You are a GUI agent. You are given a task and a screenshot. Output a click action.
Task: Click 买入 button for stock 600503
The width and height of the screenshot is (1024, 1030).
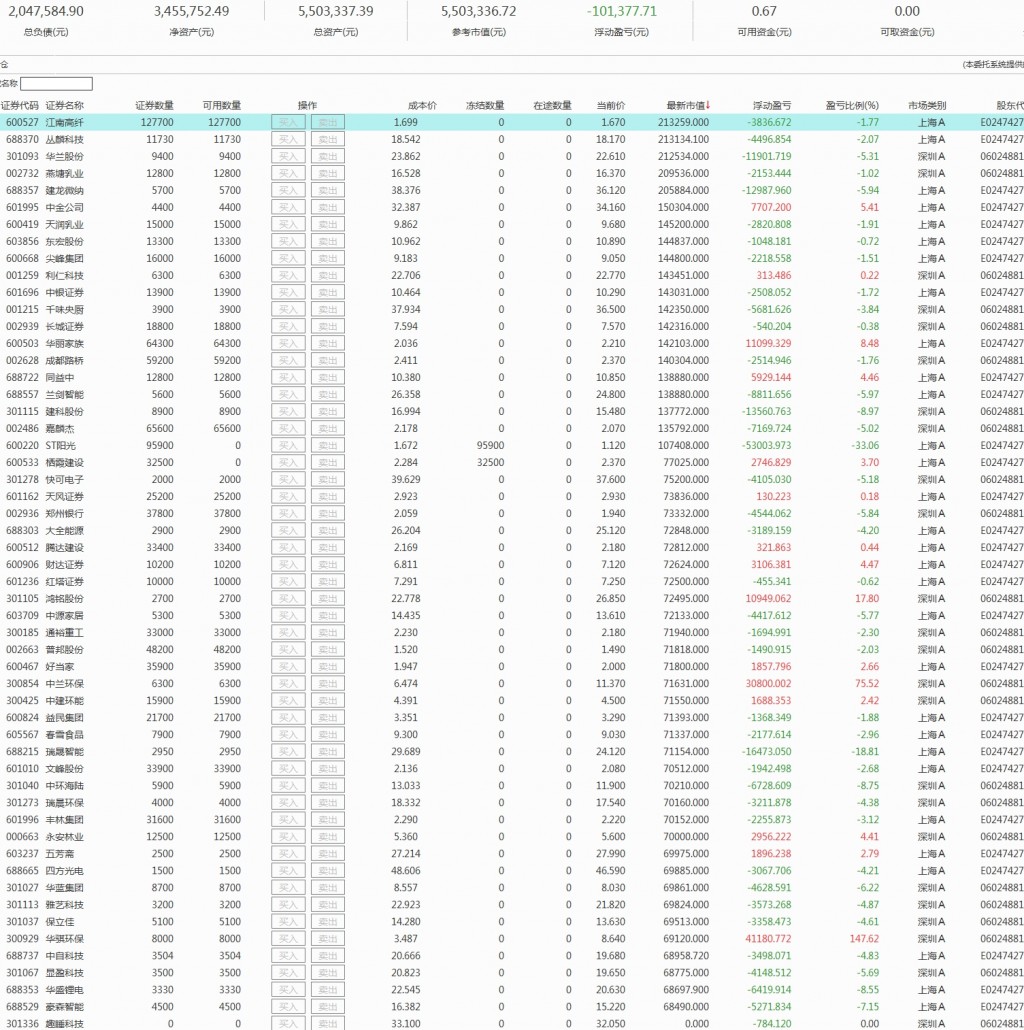288,344
